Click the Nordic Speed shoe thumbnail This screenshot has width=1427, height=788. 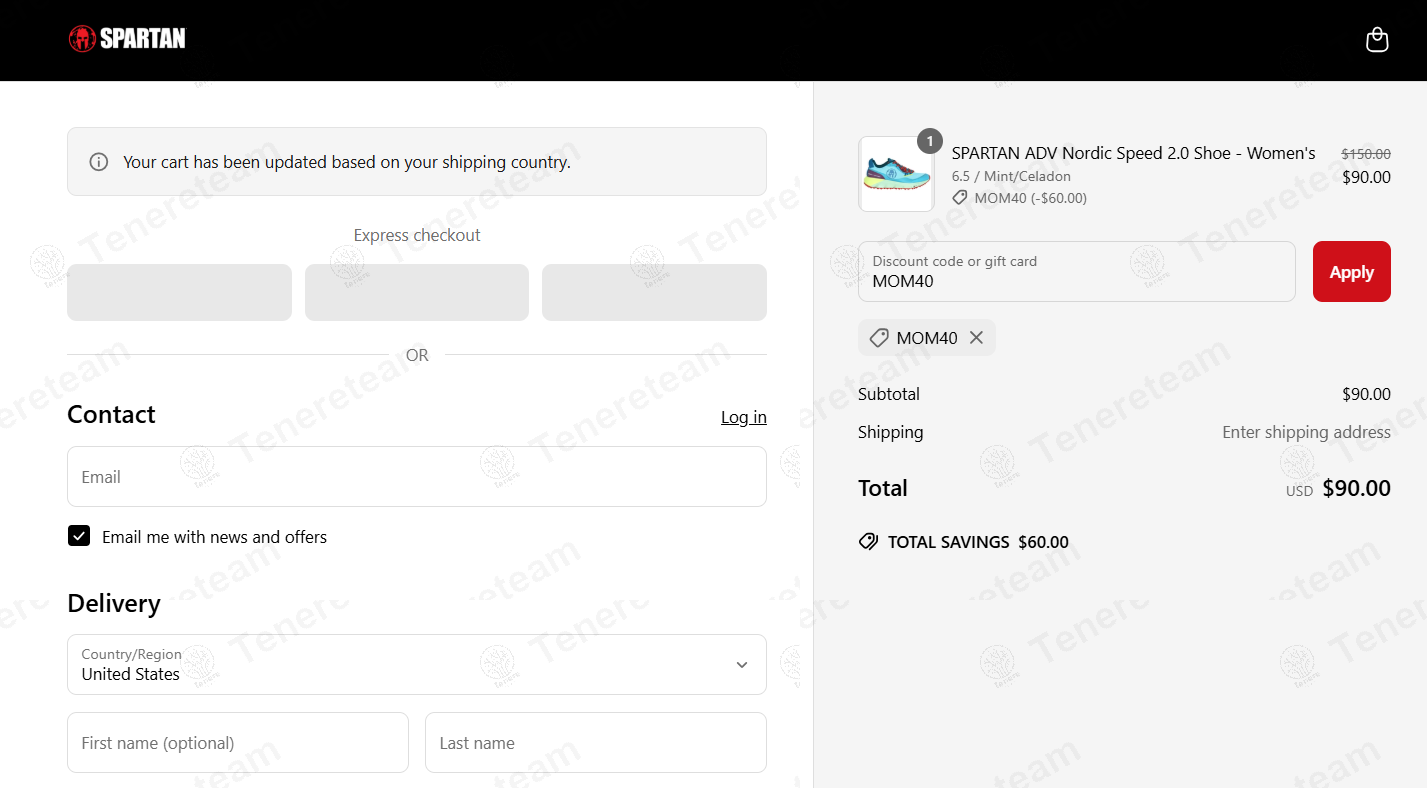coord(896,174)
